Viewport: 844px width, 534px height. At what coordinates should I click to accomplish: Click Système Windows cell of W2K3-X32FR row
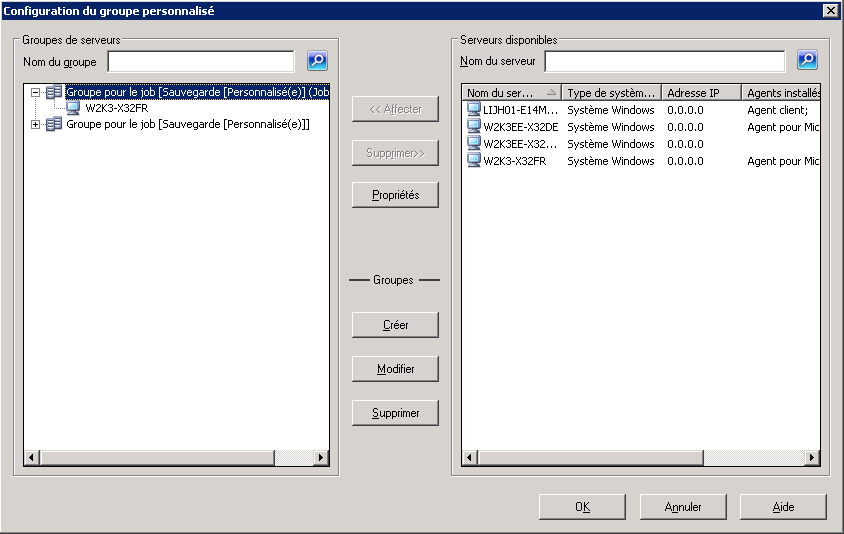pyautogui.click(x=611, y=161)
